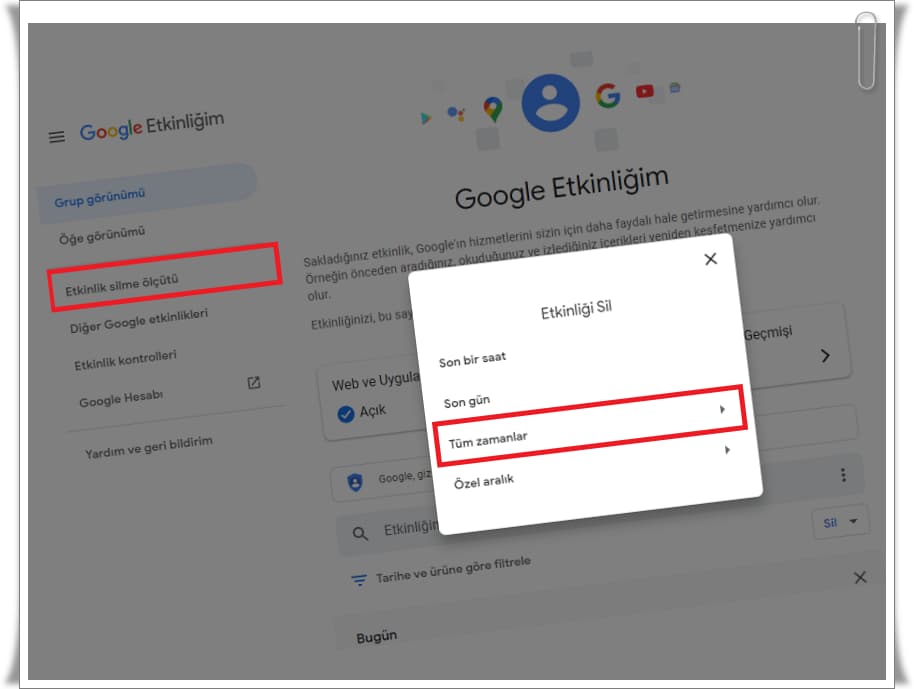914x689 pixels.
Task: Click the external link icon by Google Hesabı
Action: pyautogui.click(x=254, y=383)
